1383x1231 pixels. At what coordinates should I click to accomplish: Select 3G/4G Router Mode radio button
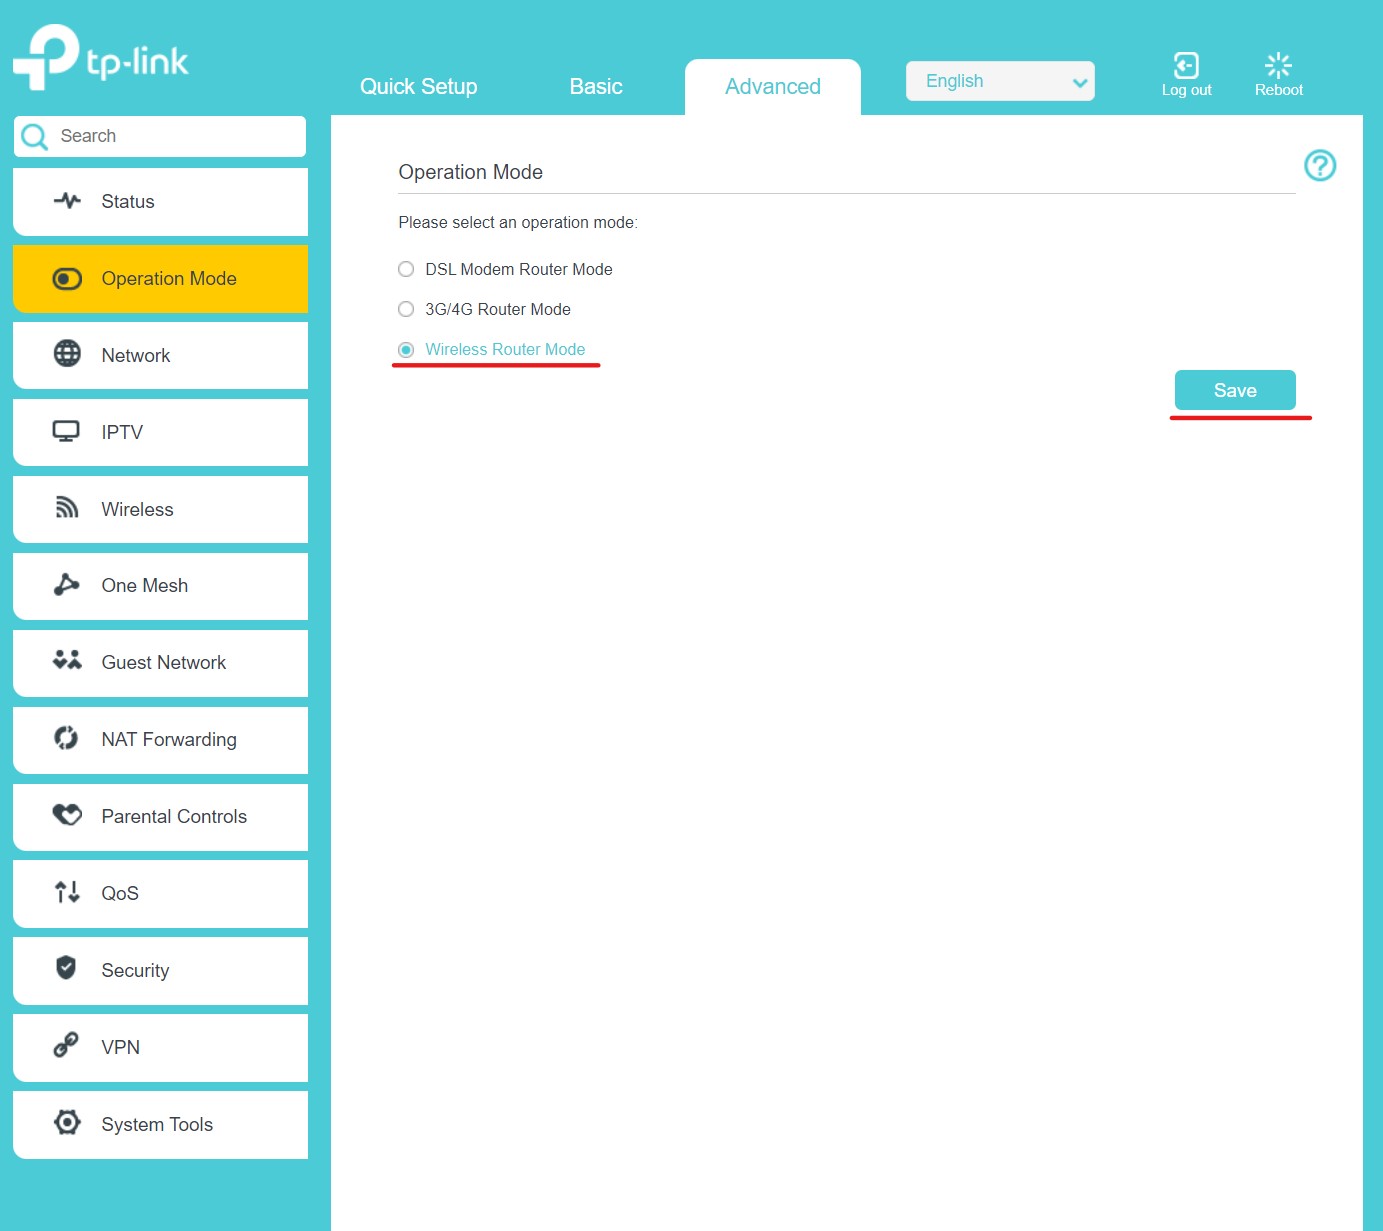[406, 309]
